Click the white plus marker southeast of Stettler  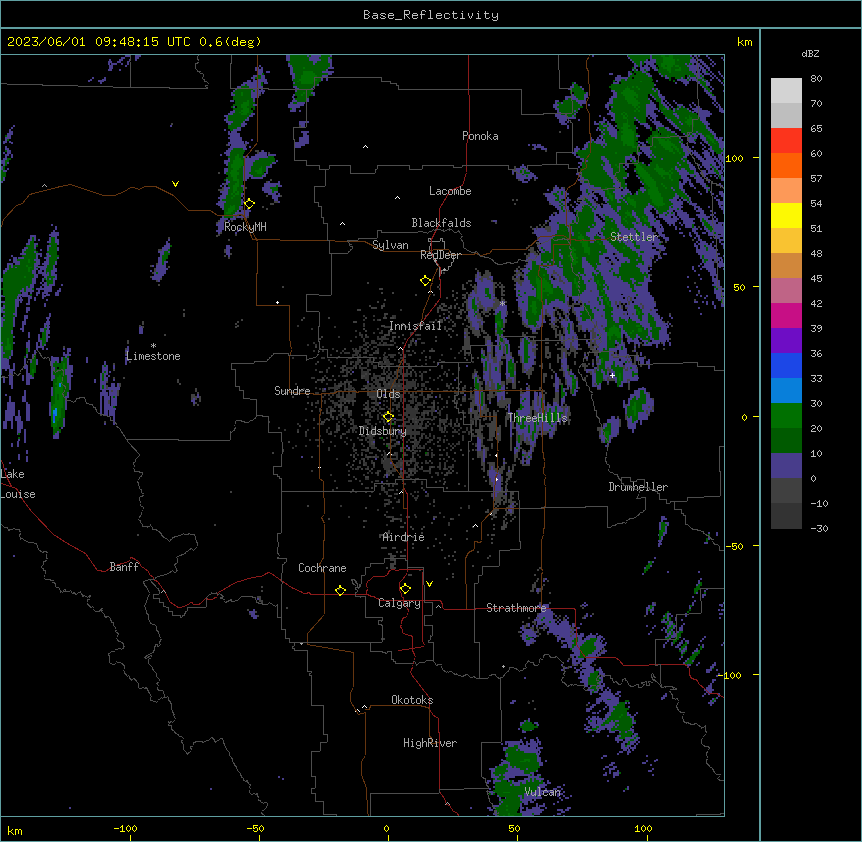612,375
